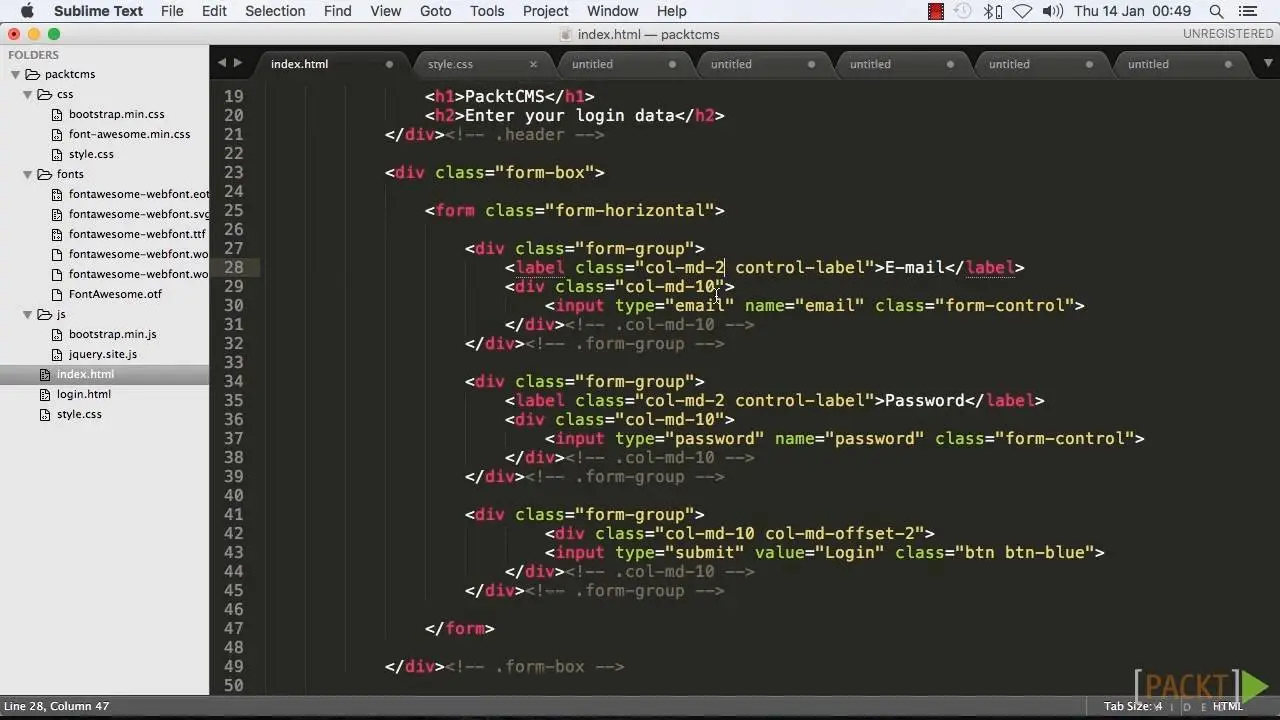Open login.html from the sidebar
This screenshot has width=1280, height=720.
pyautogui.click(x=84, y=394)
